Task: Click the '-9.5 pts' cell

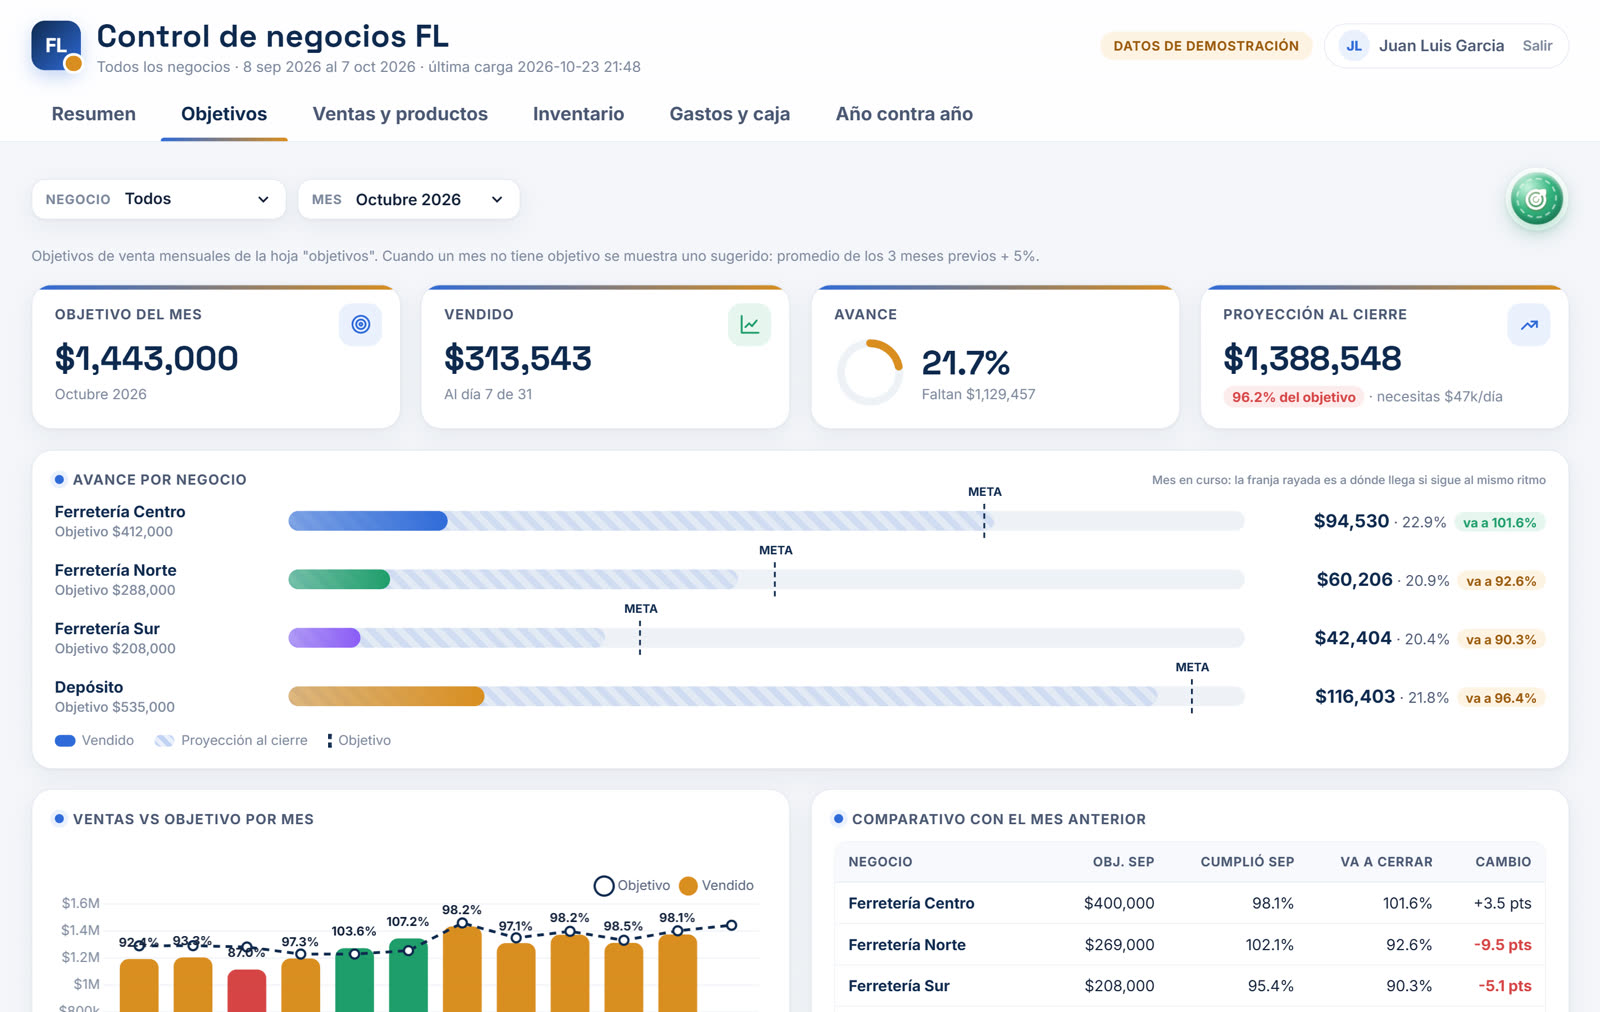Action: click(1502, 945)
